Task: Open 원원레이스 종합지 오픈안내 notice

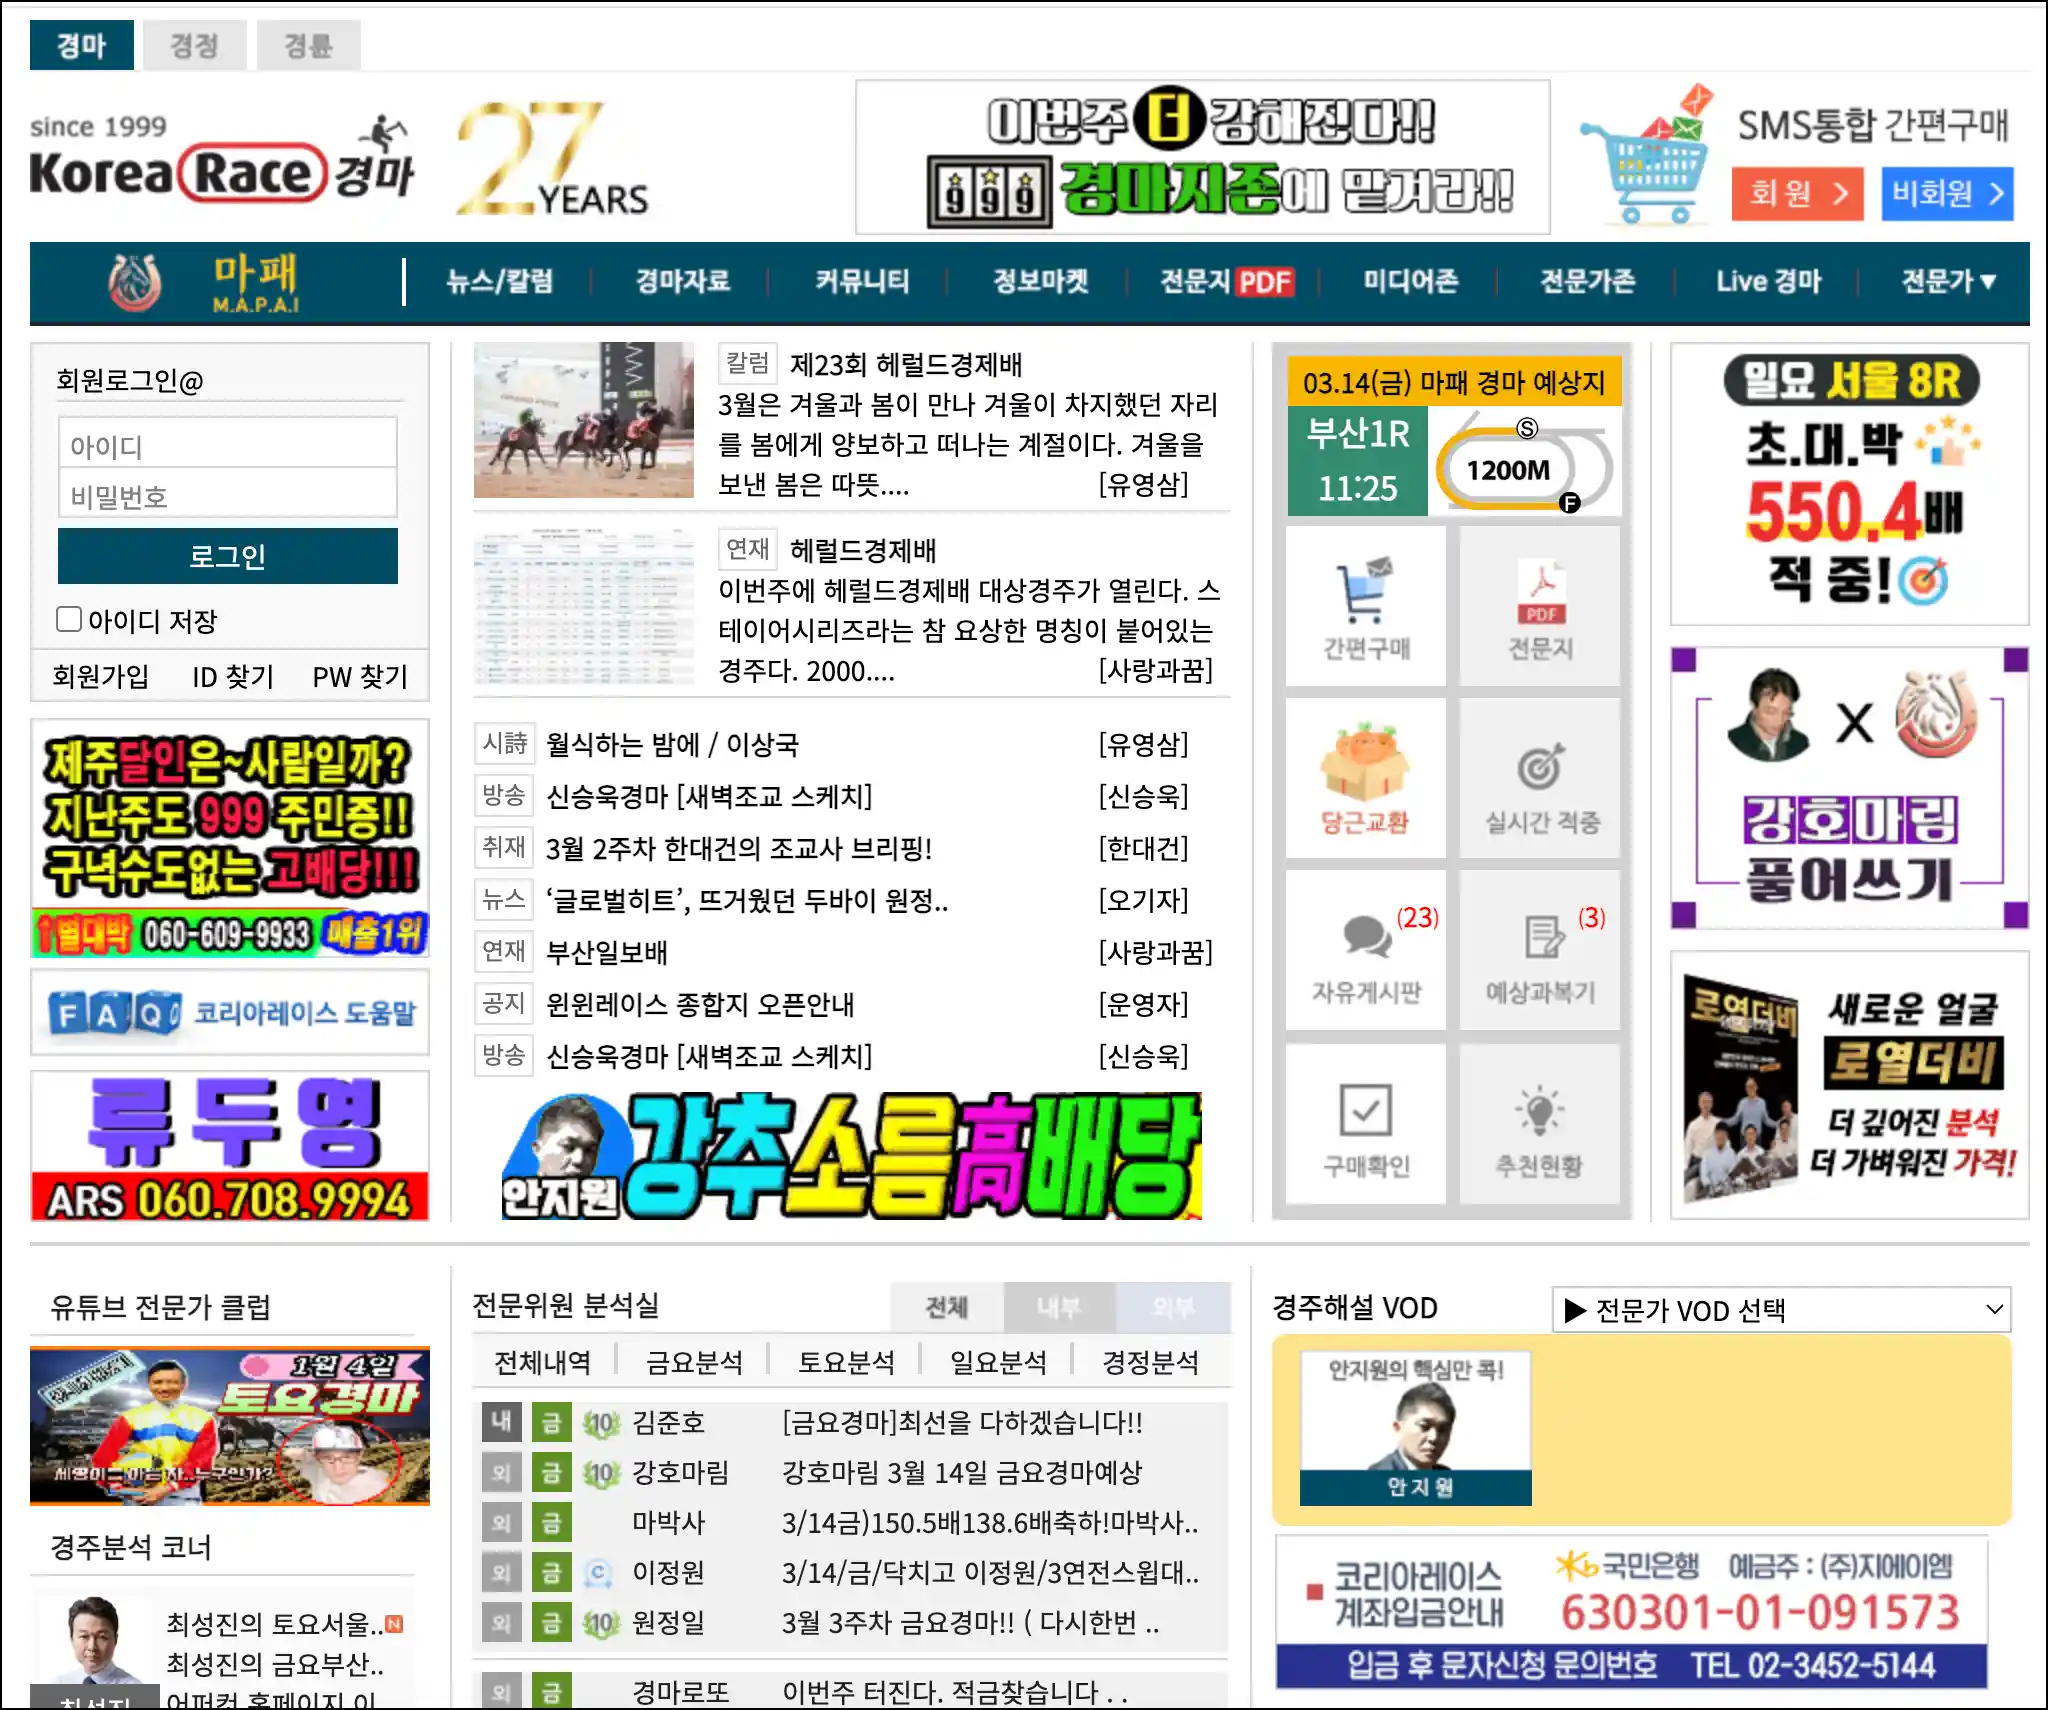Action: (x=700, y=1004)
